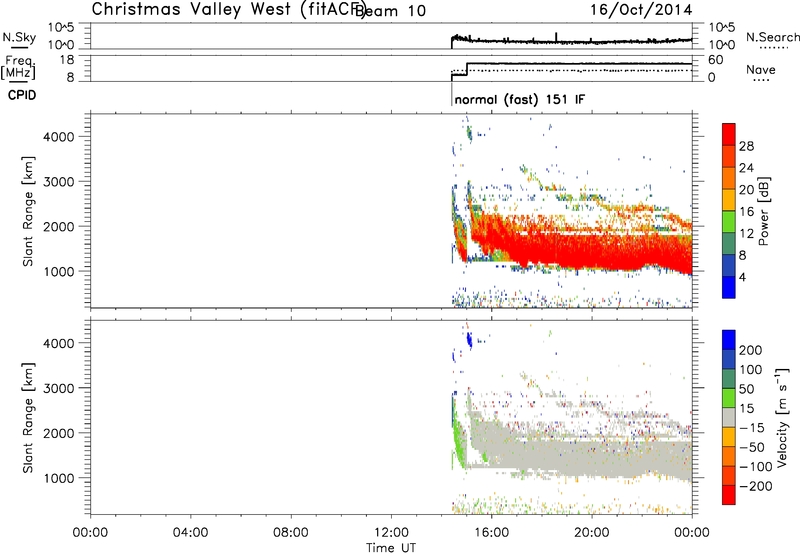
Task: Click the '60' label right of the frequency panel
Action: (x=716, y=60)
